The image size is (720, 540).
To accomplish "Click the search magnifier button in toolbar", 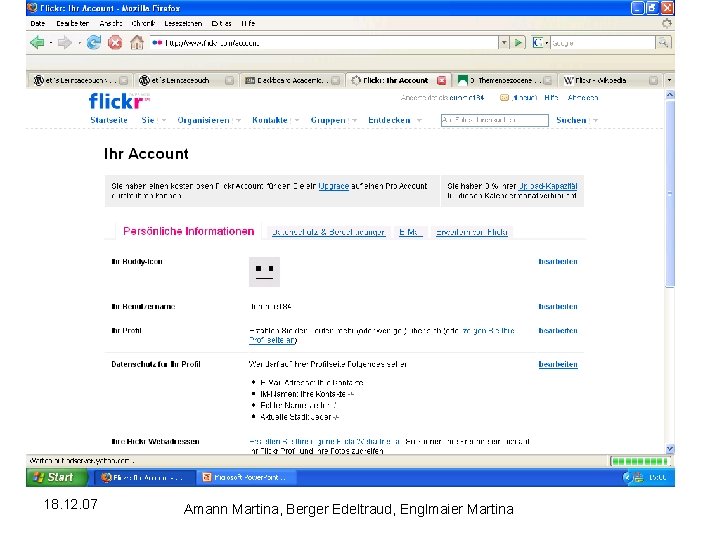I will tap(663, 43).
